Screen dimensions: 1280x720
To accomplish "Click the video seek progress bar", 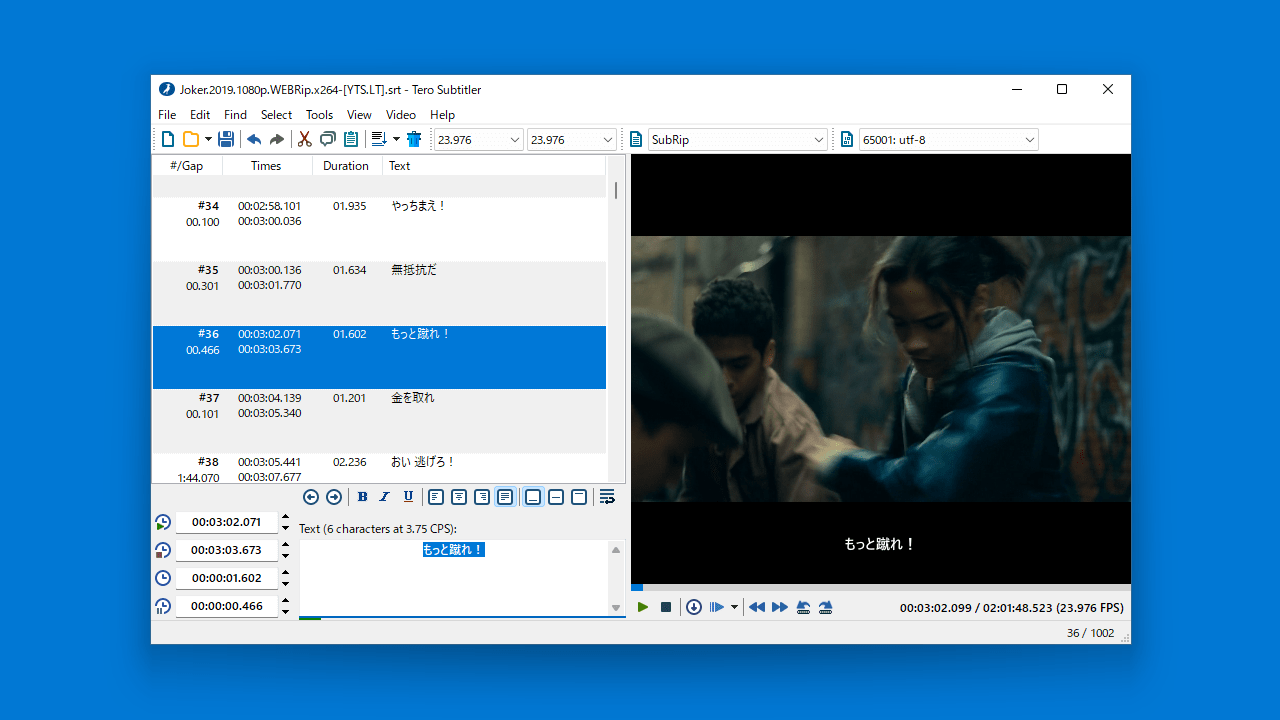I will [x=881, y=588].
